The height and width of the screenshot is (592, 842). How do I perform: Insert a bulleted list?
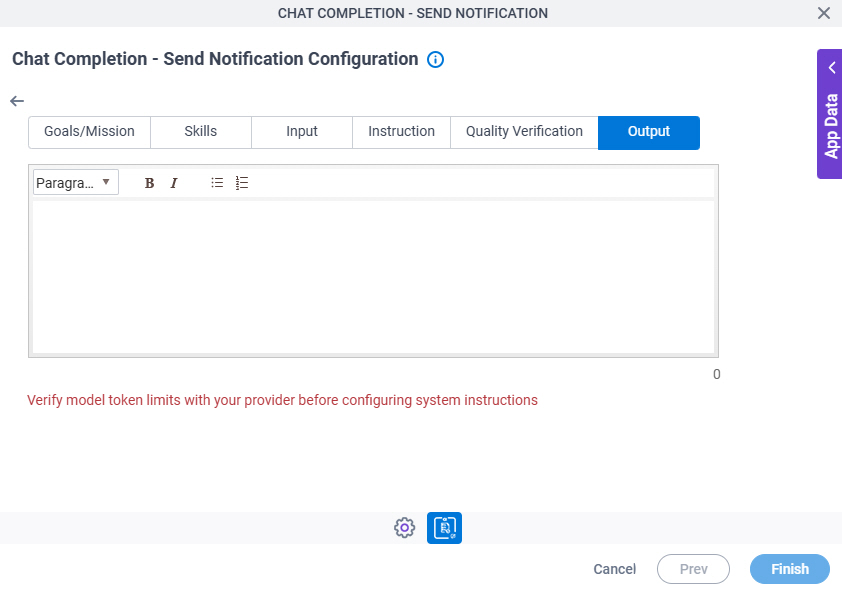pos(217,183)
